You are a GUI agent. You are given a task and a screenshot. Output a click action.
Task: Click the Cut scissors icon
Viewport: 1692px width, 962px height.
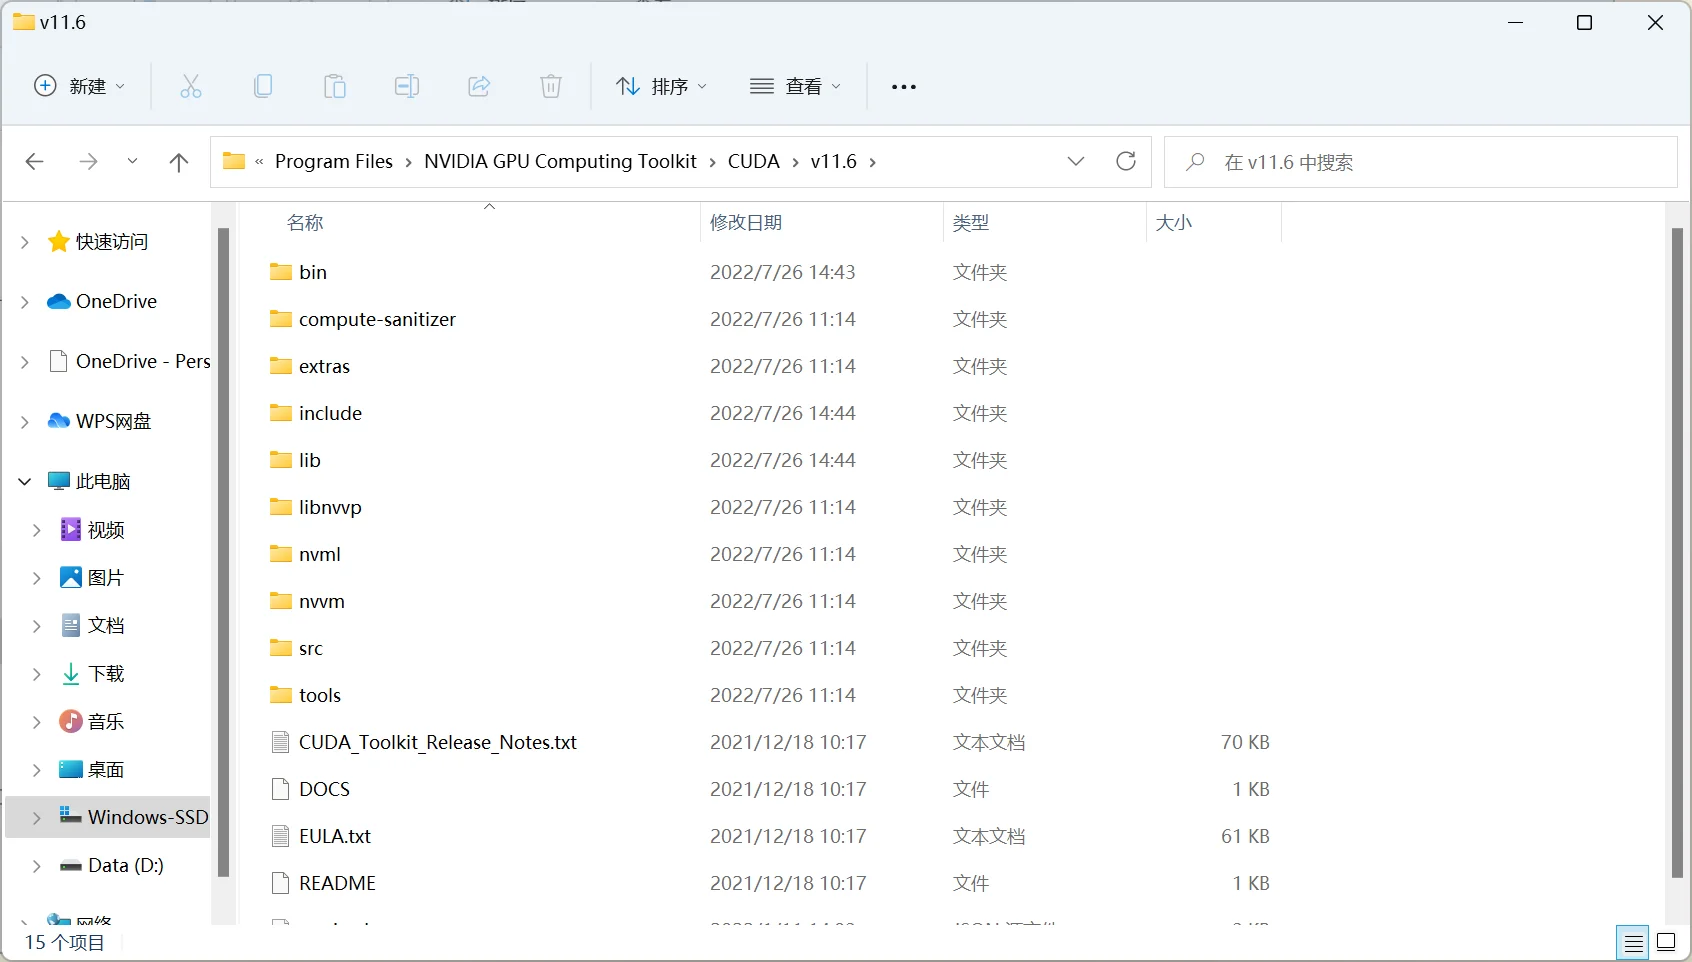(191, 87)
